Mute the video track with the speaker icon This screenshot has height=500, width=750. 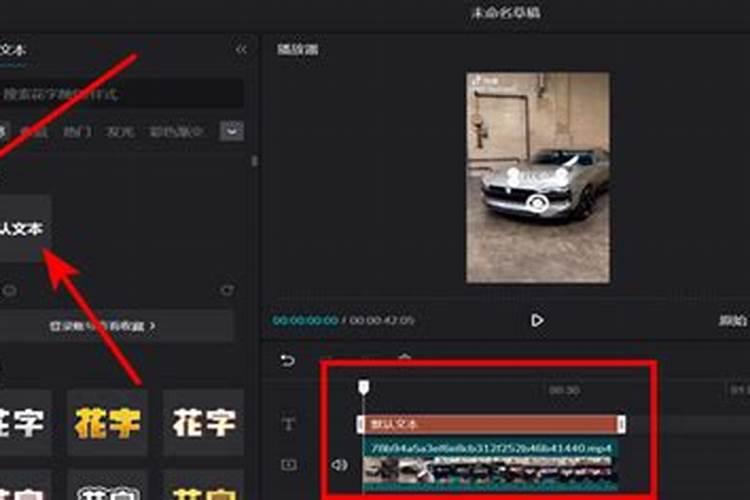(x=339, y=464)
